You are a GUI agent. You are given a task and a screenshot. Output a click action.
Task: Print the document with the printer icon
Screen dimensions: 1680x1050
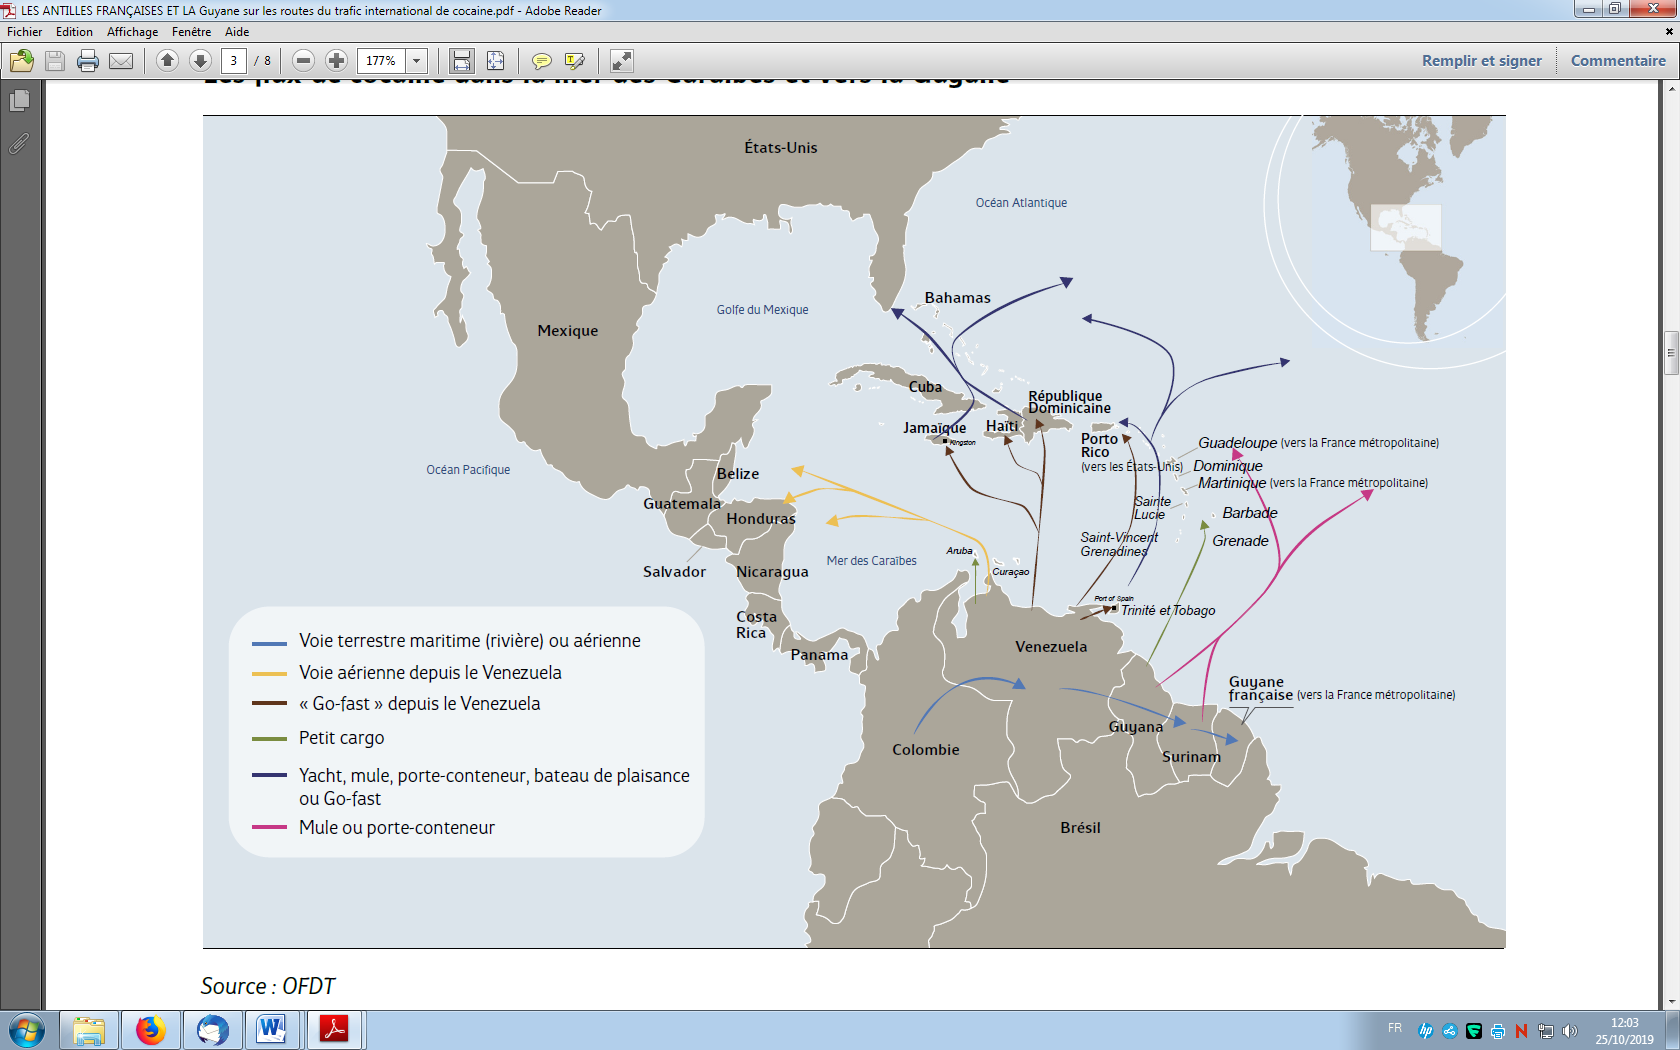pyautogui.click(x=88, y=61)
